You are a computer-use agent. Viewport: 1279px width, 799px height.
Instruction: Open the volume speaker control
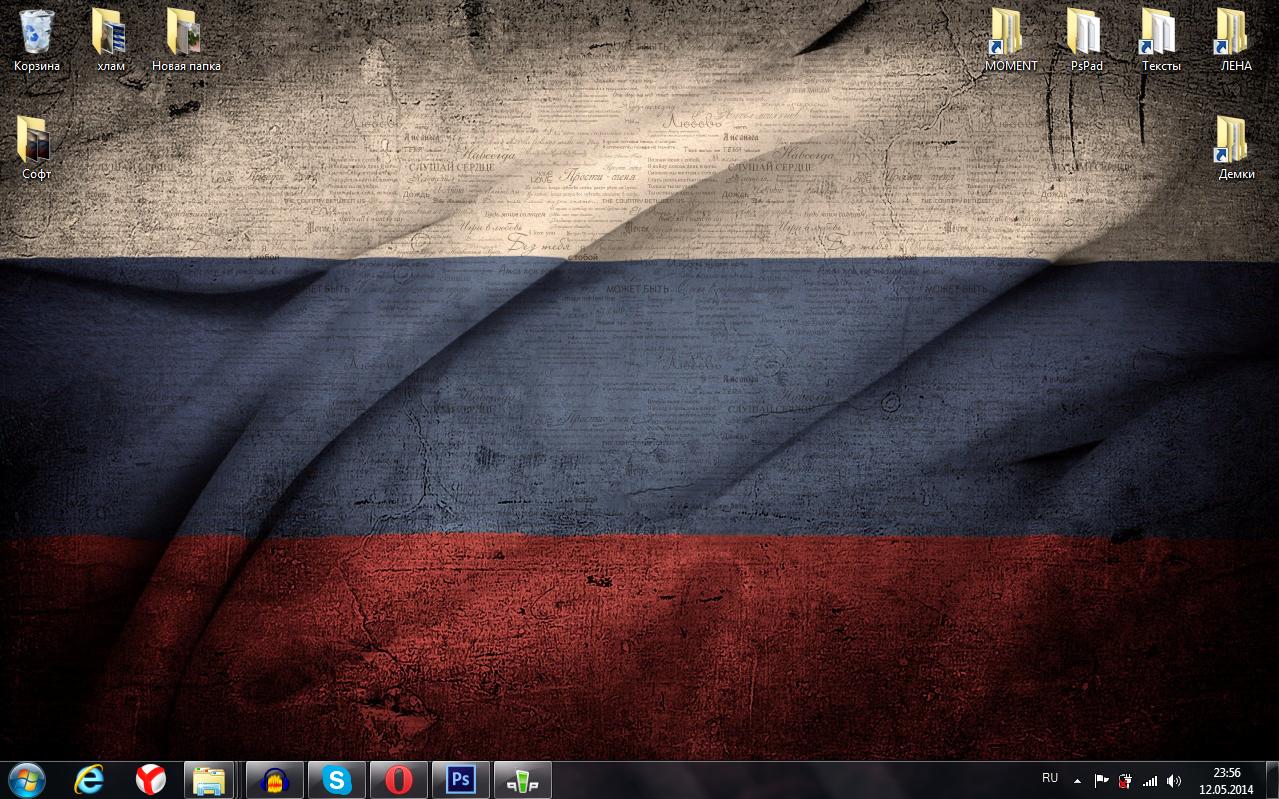(x=1174, y=781)
